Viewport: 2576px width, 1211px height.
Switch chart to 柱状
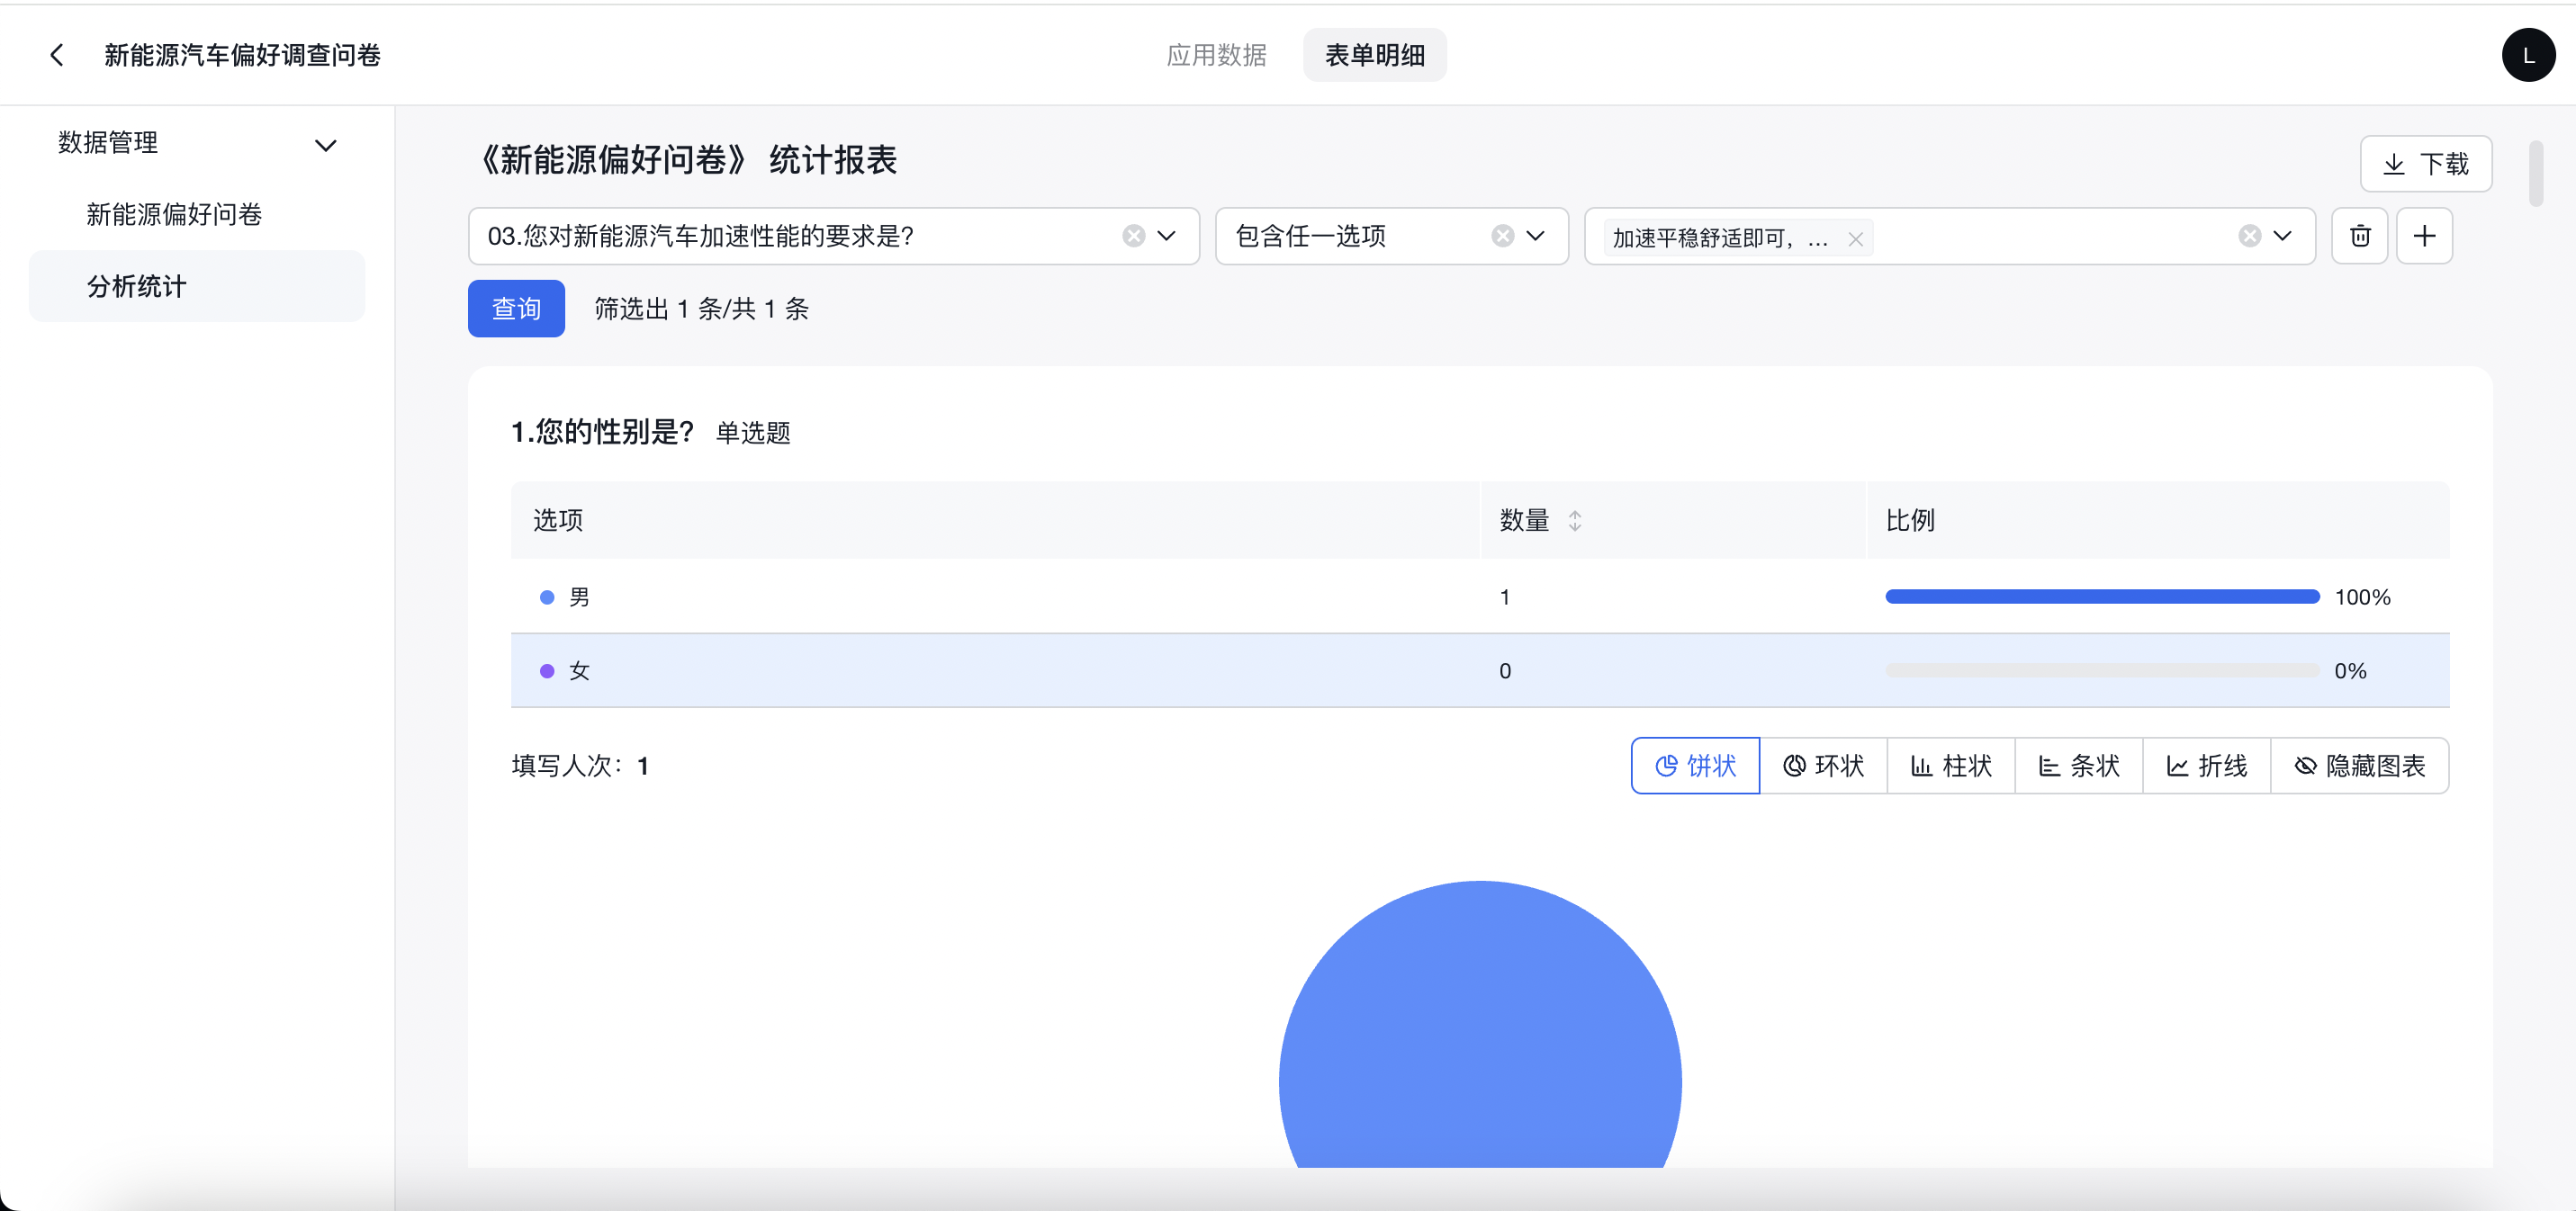(1951, 766)
